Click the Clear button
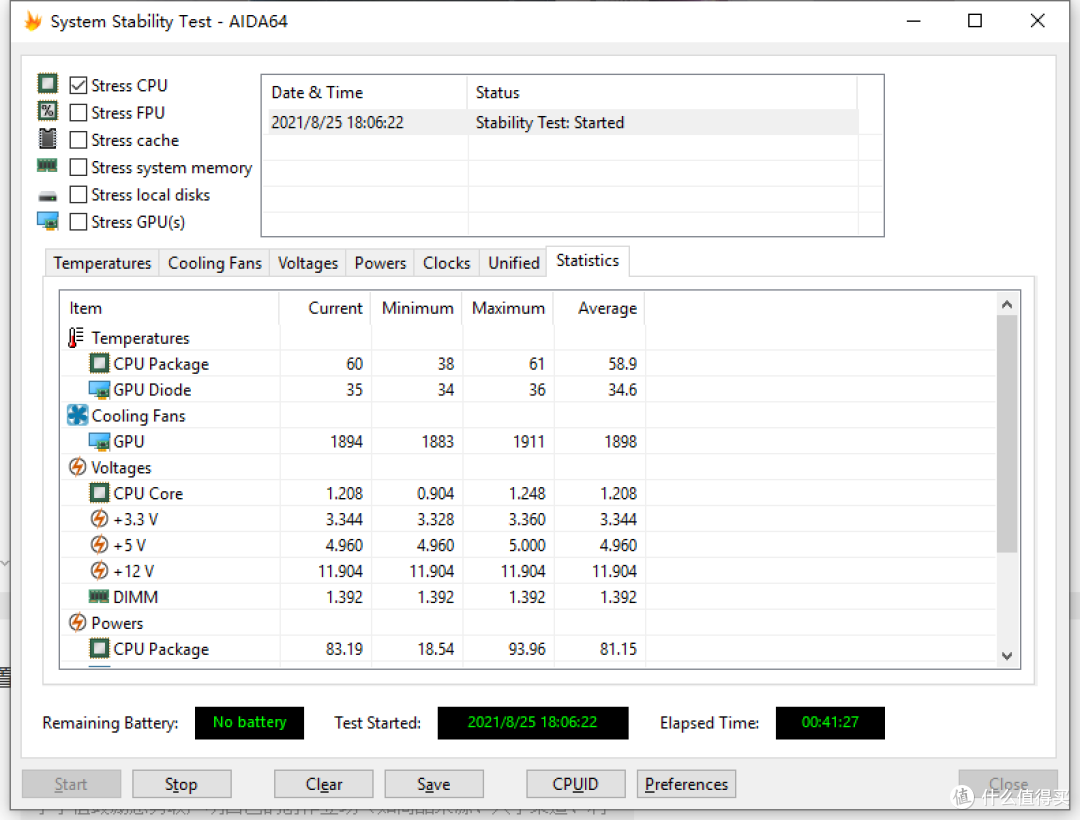 click(x=324, y=784)
